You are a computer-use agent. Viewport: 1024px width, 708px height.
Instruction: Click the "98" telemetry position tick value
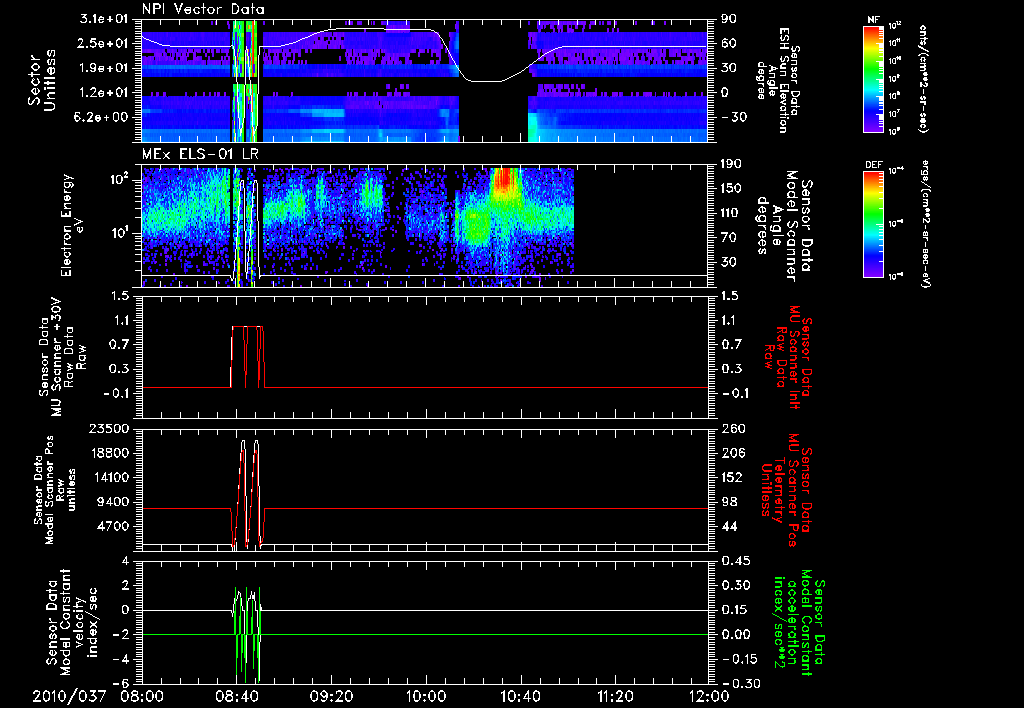tap(729, 502)
